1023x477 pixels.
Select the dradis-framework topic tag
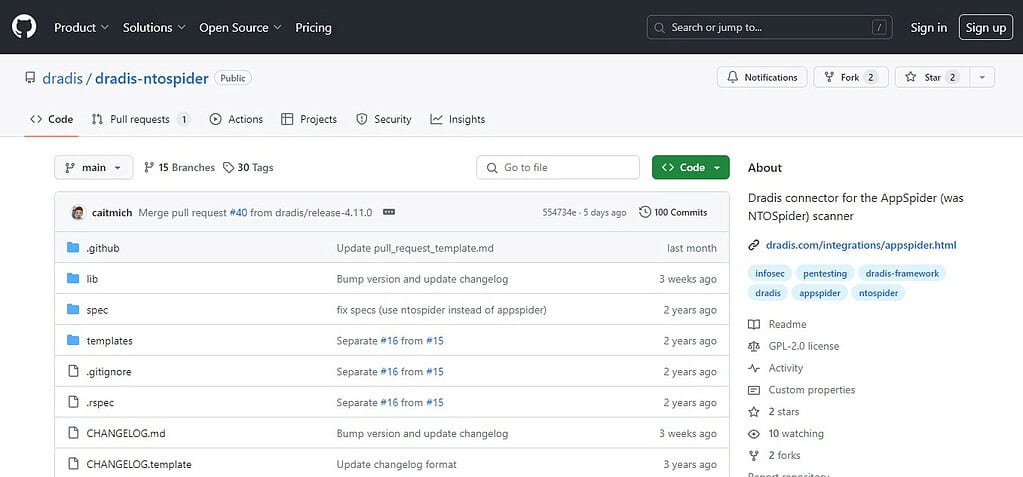point(902,273)
